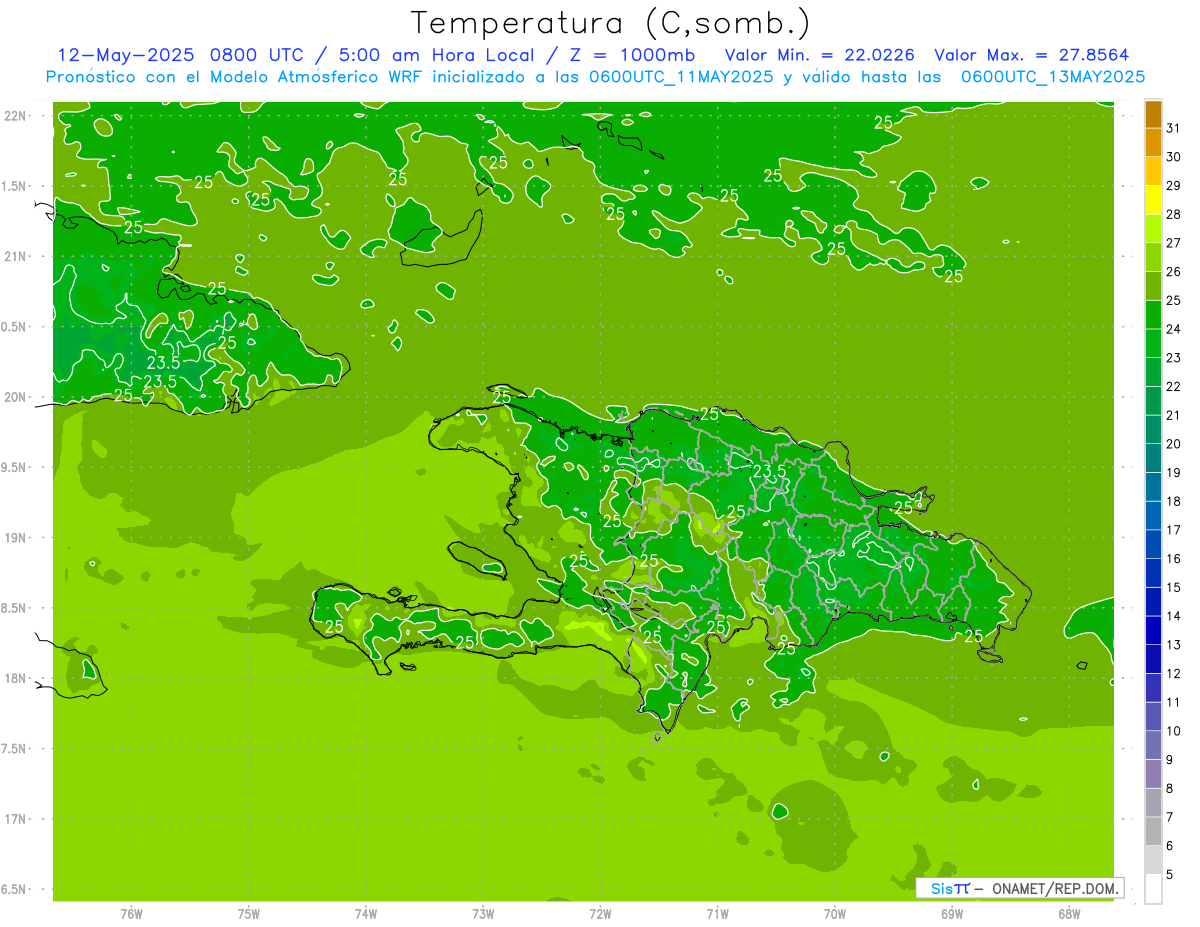Click the legend scale label "11"
This screenshot has width=1200, height=927.
tap(1174, 702)
